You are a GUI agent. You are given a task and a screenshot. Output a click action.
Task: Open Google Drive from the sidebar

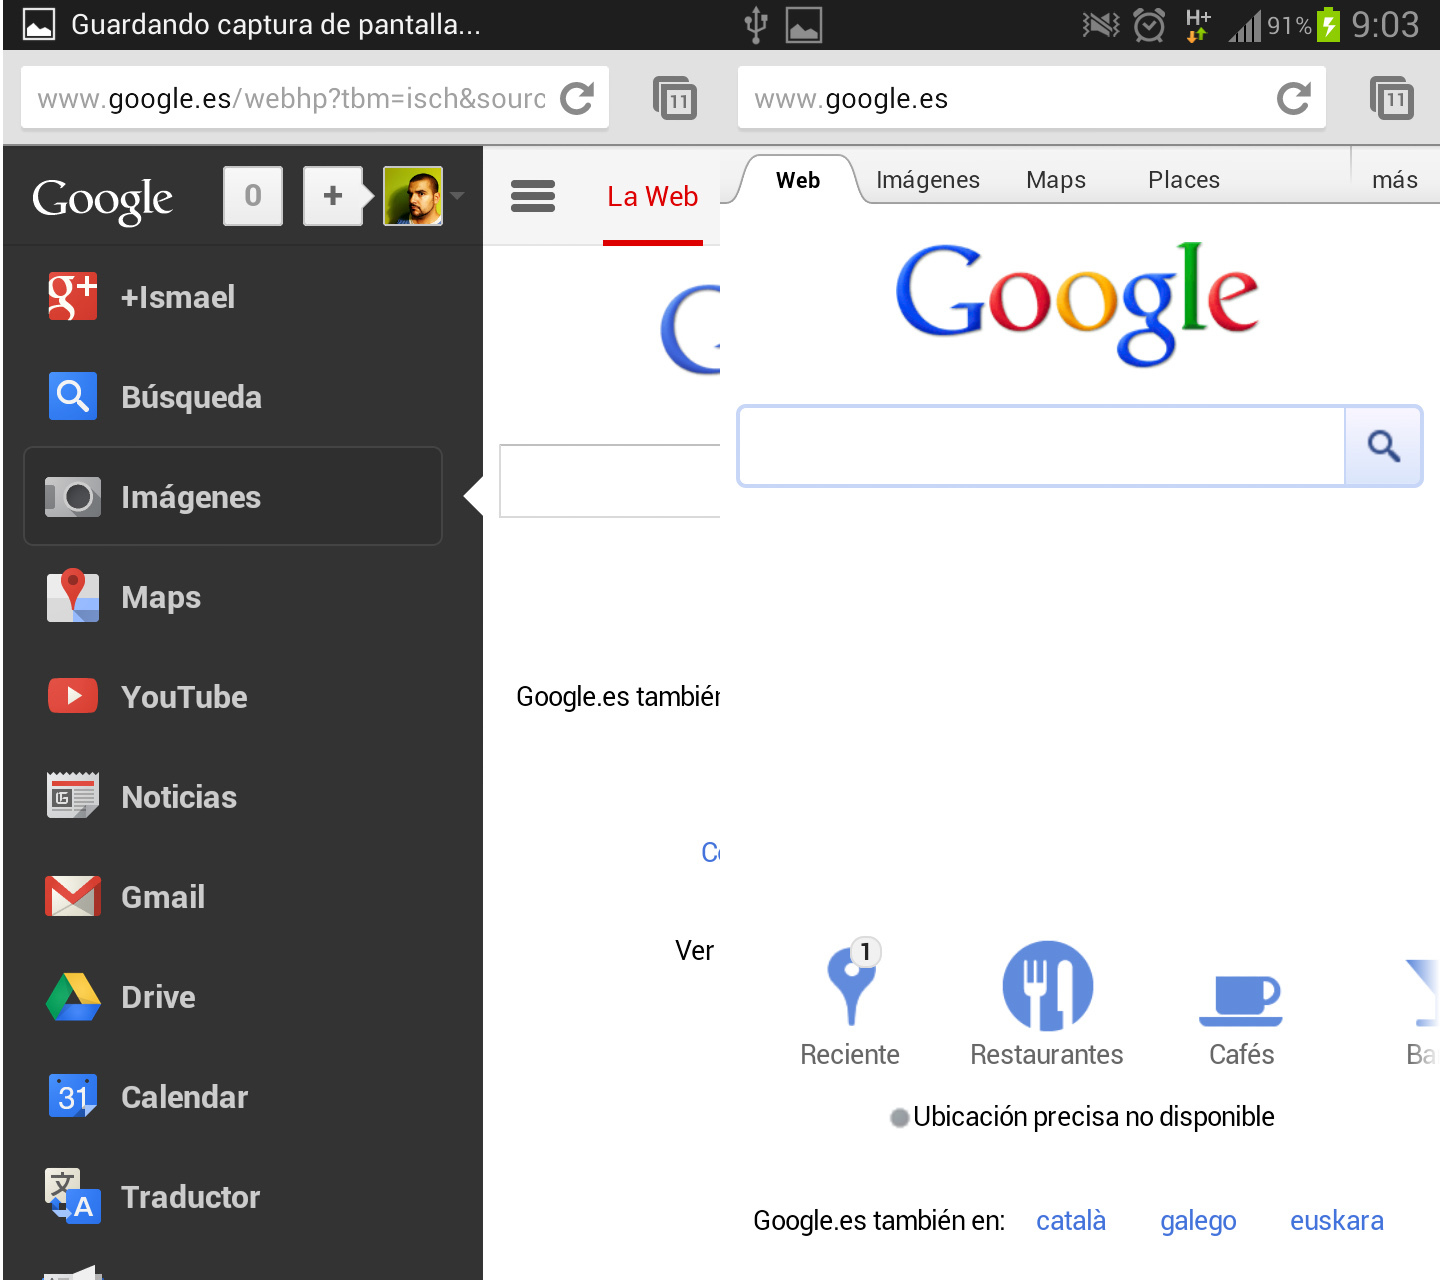click(72, 996)
